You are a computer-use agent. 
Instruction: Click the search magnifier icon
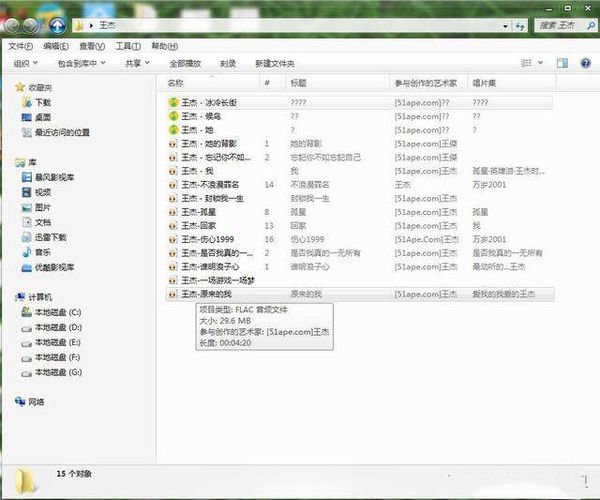click(590, 26)
